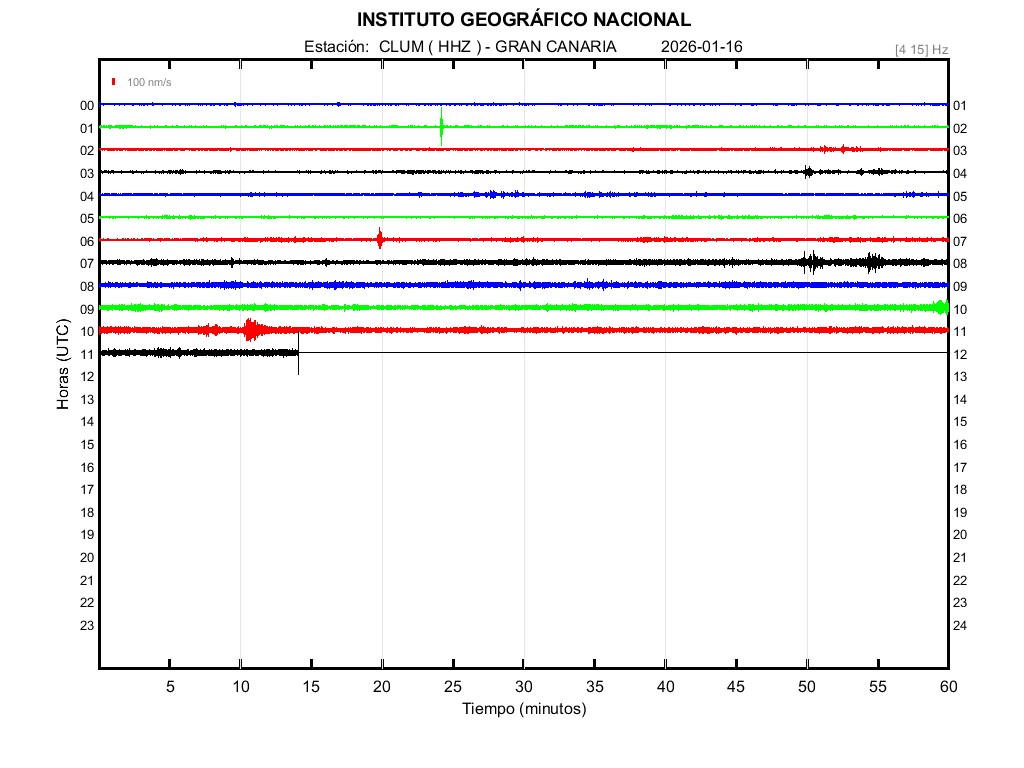Viewport: 1024px width, 768px height.
Task: Click the red 100 nm/s scale bar
Action: coord(114,82)
